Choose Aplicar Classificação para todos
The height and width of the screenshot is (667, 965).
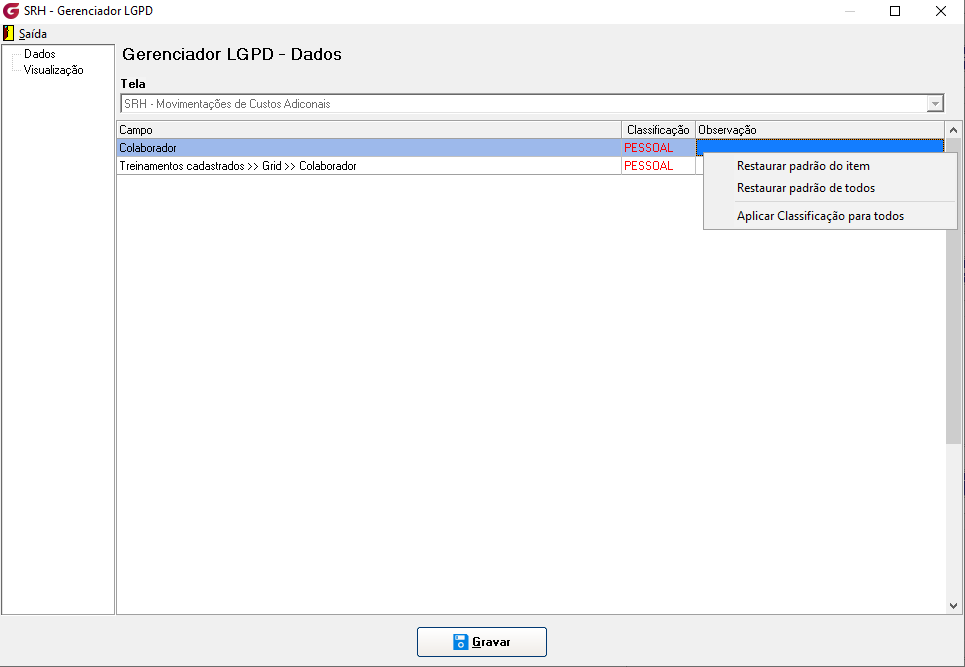pyautogui.click(x=820, y=216)
